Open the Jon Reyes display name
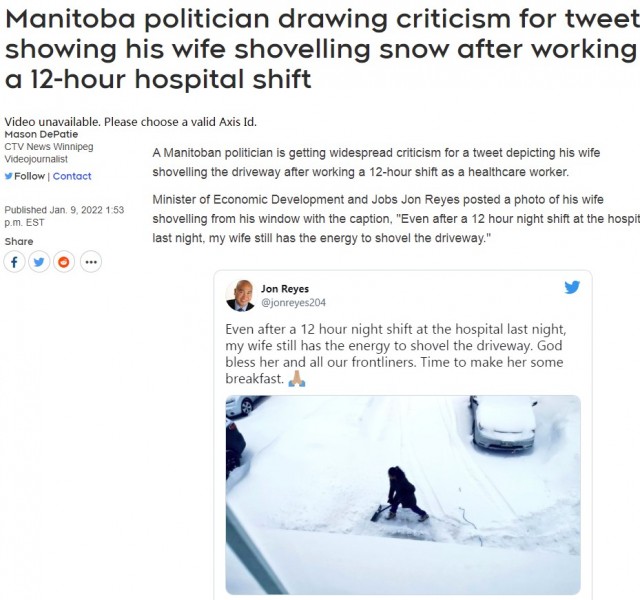640x600 pixels. pyautogui.click(x=283, y=288)
